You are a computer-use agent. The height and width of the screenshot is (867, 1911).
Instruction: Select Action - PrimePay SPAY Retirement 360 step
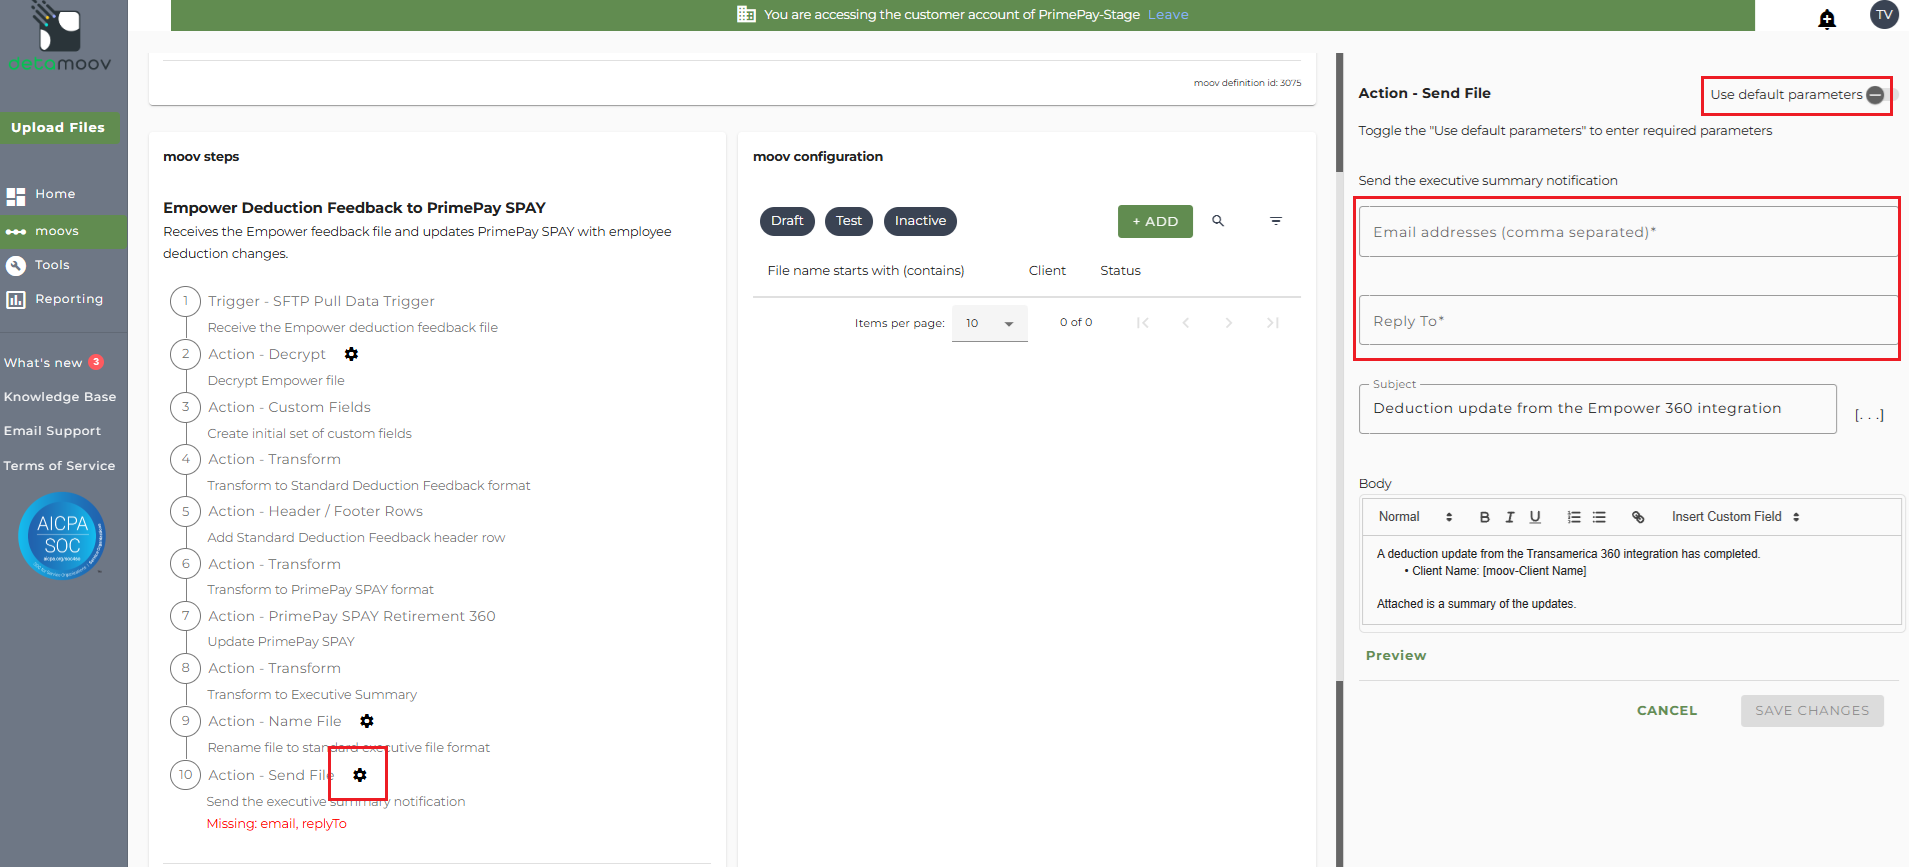[351, 616]
